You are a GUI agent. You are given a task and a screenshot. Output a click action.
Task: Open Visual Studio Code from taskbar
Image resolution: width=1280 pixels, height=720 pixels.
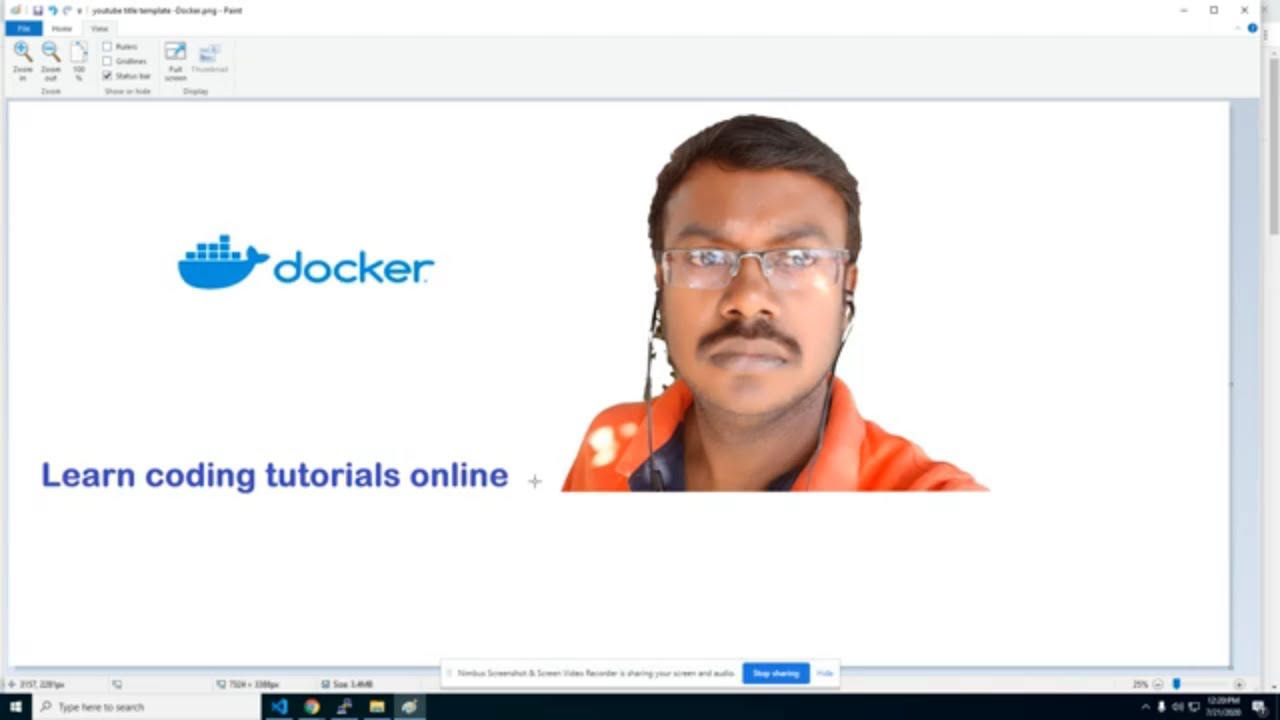coord(279,707)
